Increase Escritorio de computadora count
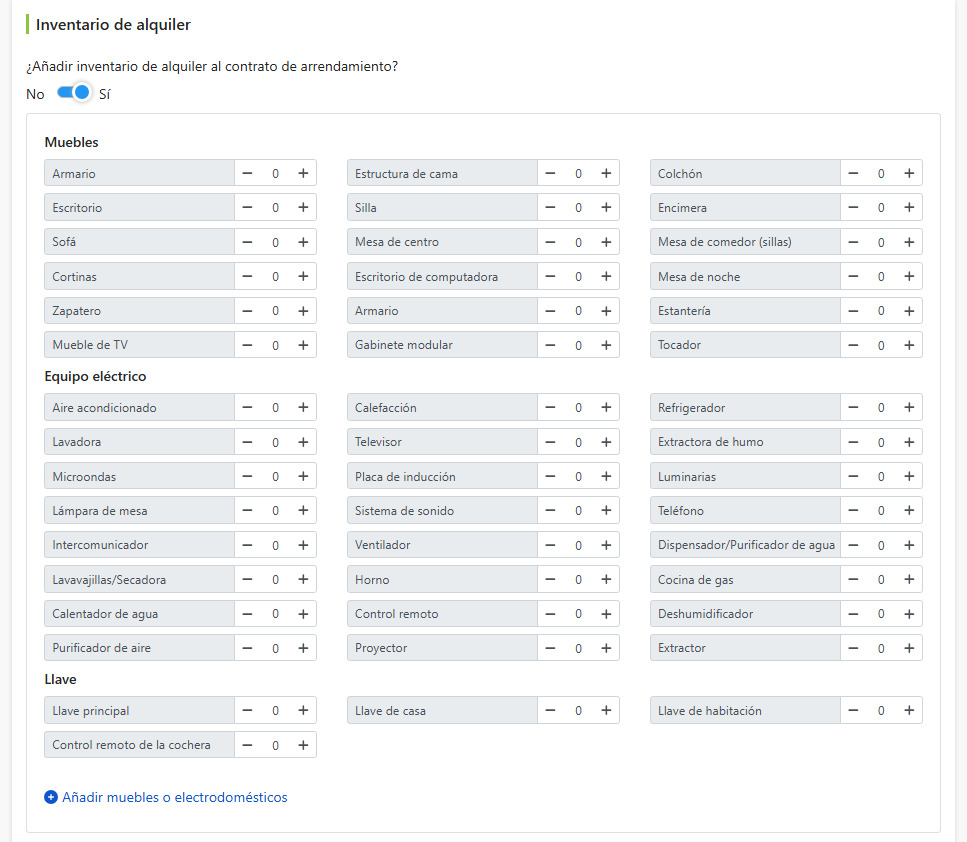Viewport: 967px width, 842px height. [606, 277]
